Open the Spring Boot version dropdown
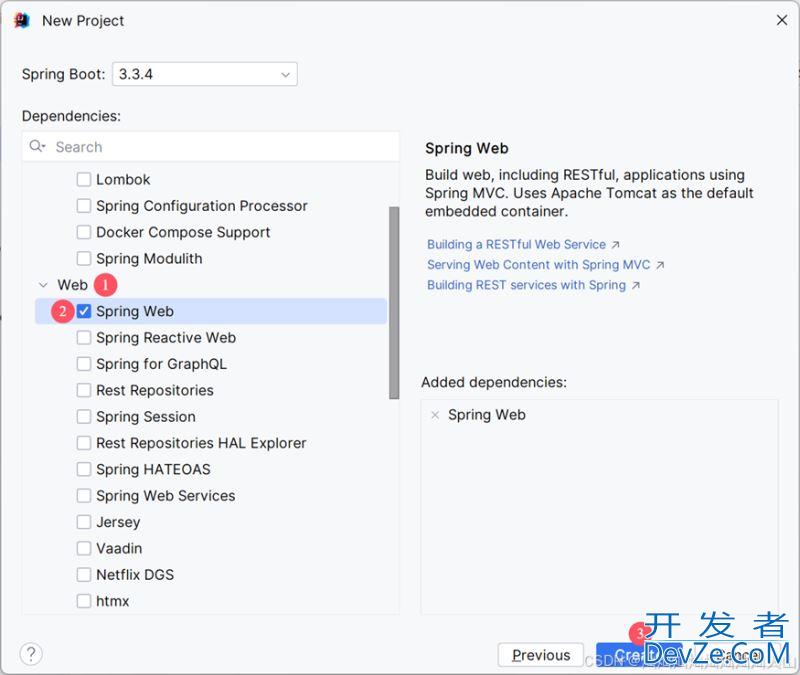This screenshot has width=800, height=675. coord(205,74)
